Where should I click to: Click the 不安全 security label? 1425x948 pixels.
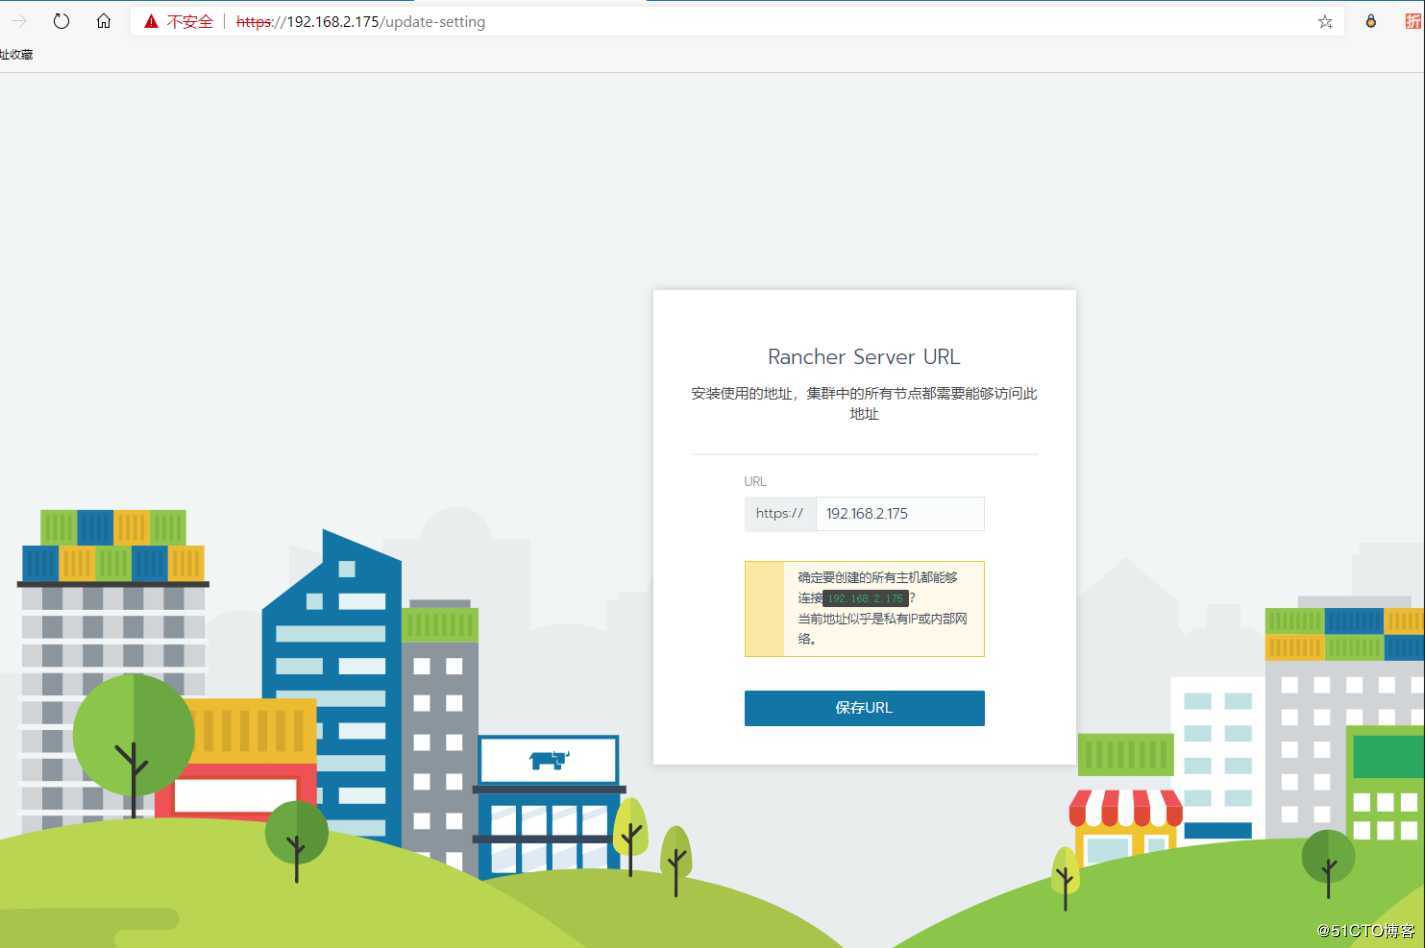click(x=190, y=21)
